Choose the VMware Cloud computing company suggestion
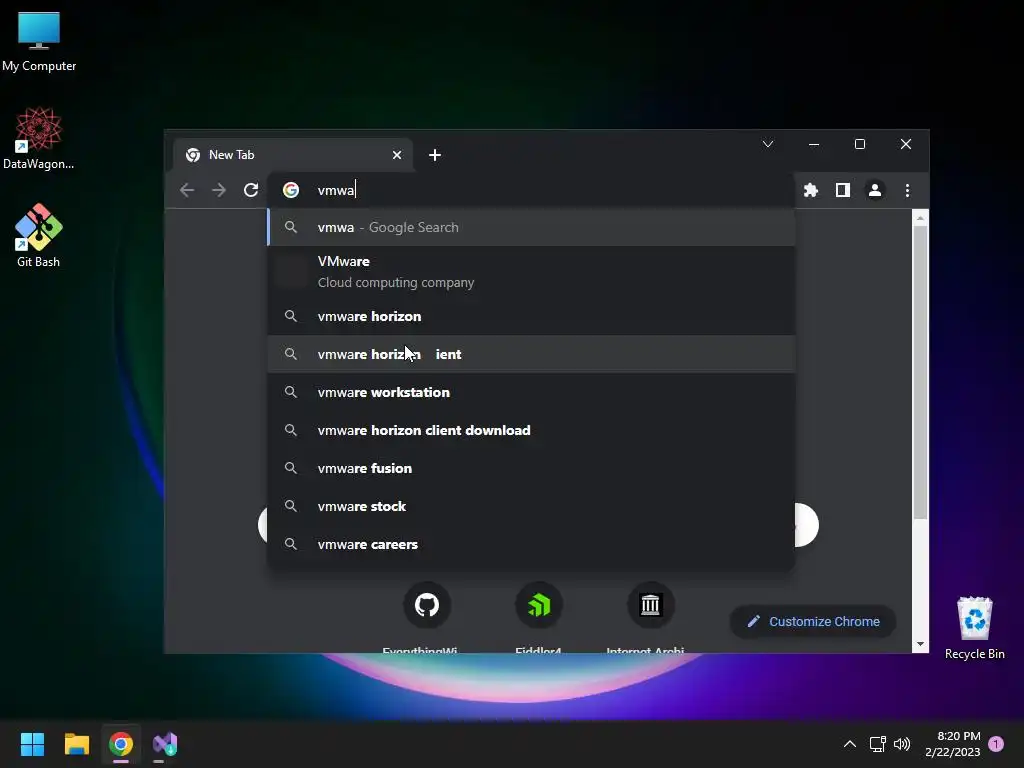 (531, 272)
